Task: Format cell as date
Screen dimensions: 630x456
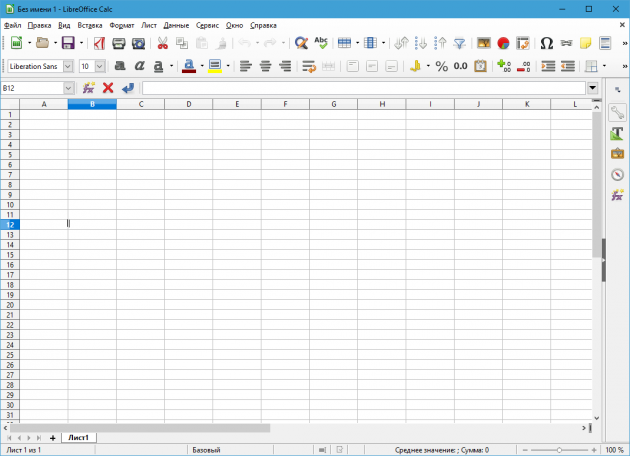Action: pyautogui.click(x=480, y=66)
